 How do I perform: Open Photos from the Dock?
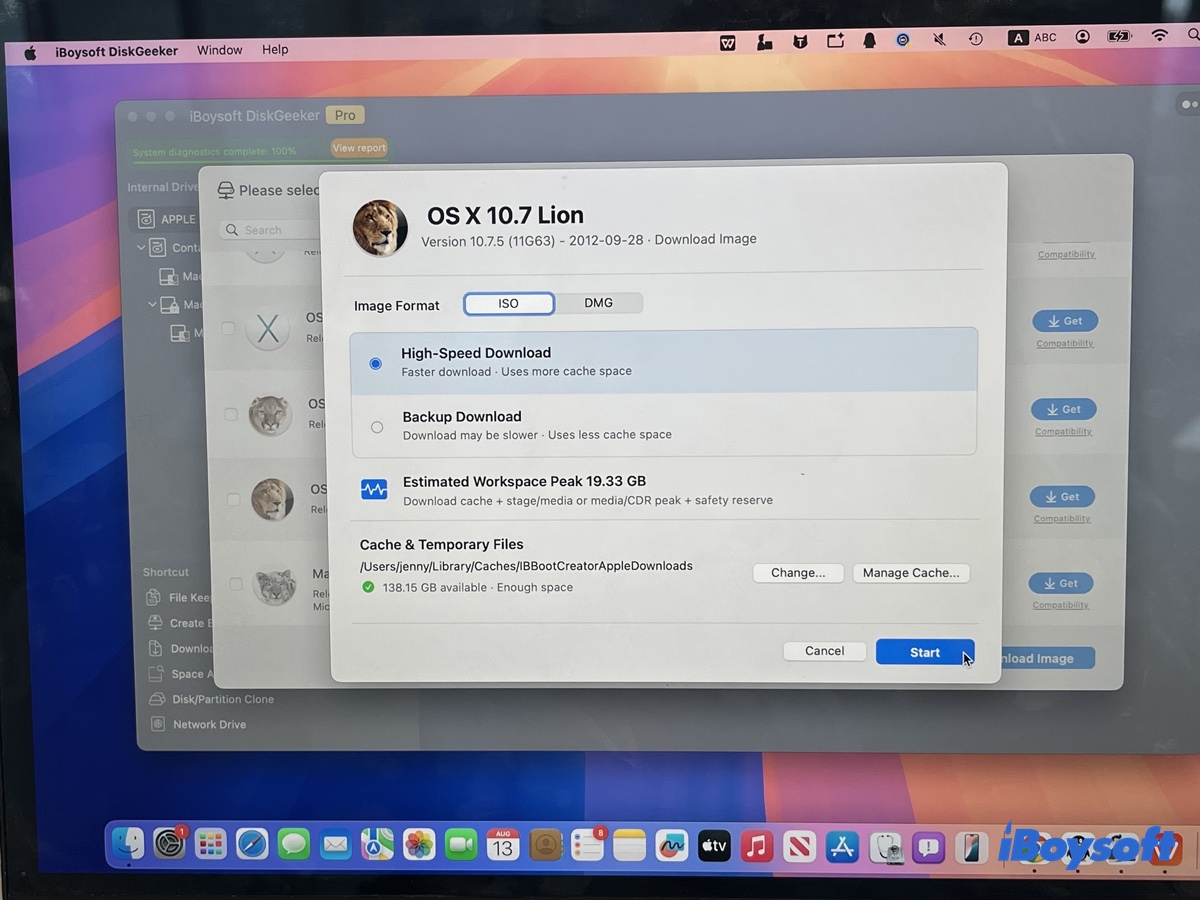tap(419, 846)
